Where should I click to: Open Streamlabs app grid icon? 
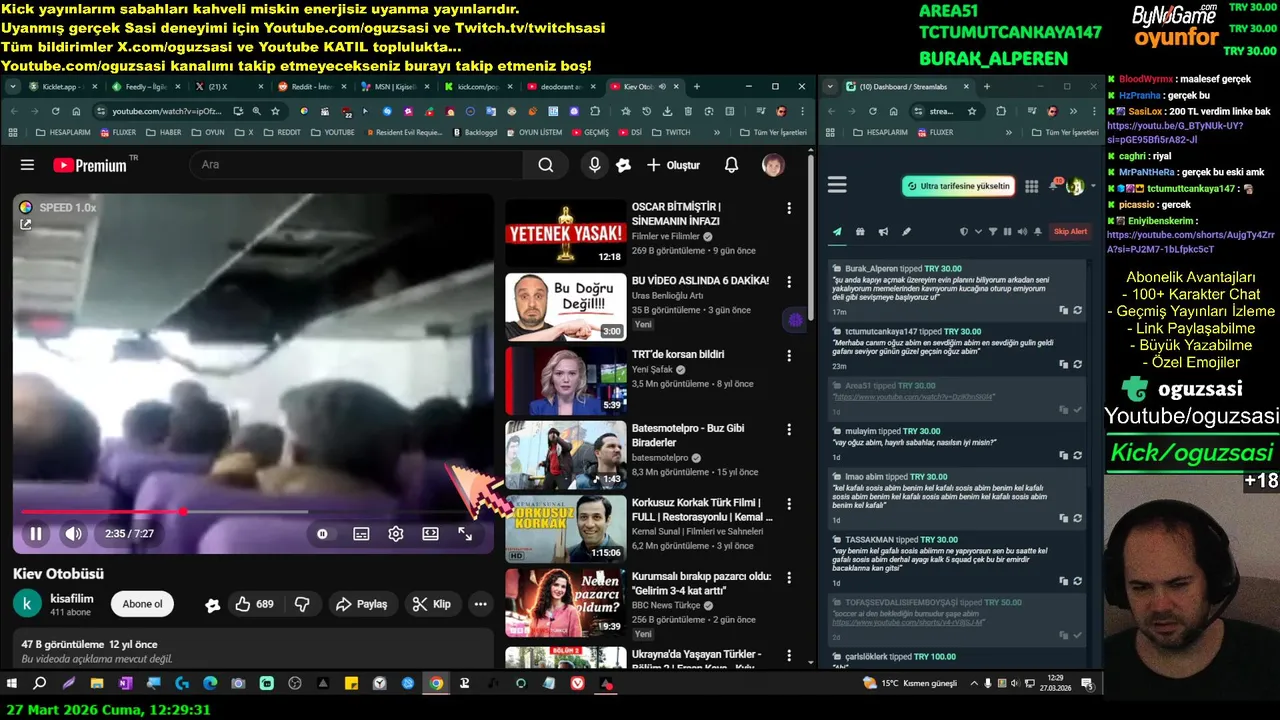1032,186
